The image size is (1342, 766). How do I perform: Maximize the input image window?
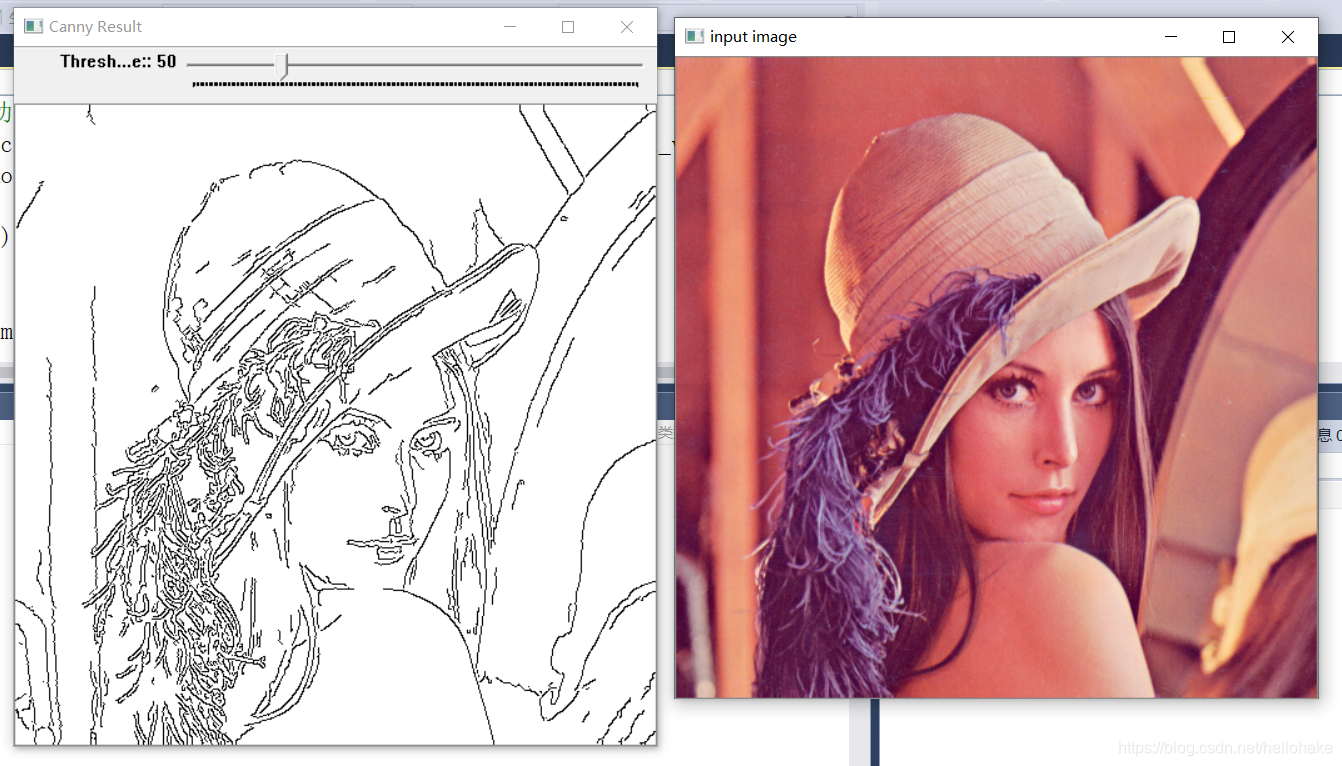[1229, 37]
